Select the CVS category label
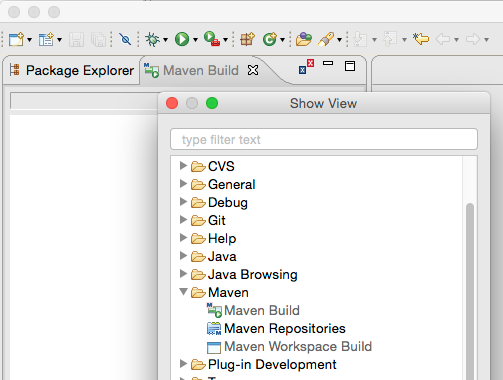Viewport: 503px width, 380px height. pos(221,166)
